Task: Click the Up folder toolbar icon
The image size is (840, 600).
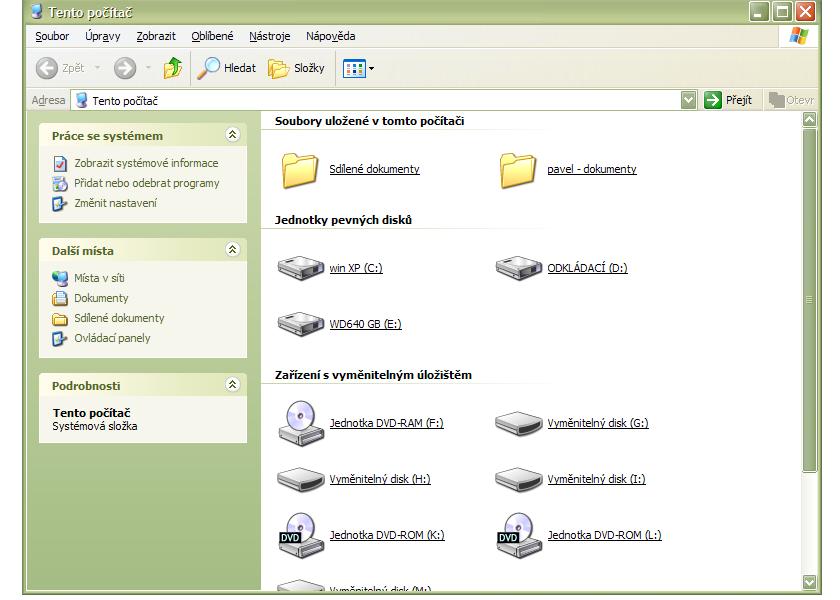Action: coord(172,68)
